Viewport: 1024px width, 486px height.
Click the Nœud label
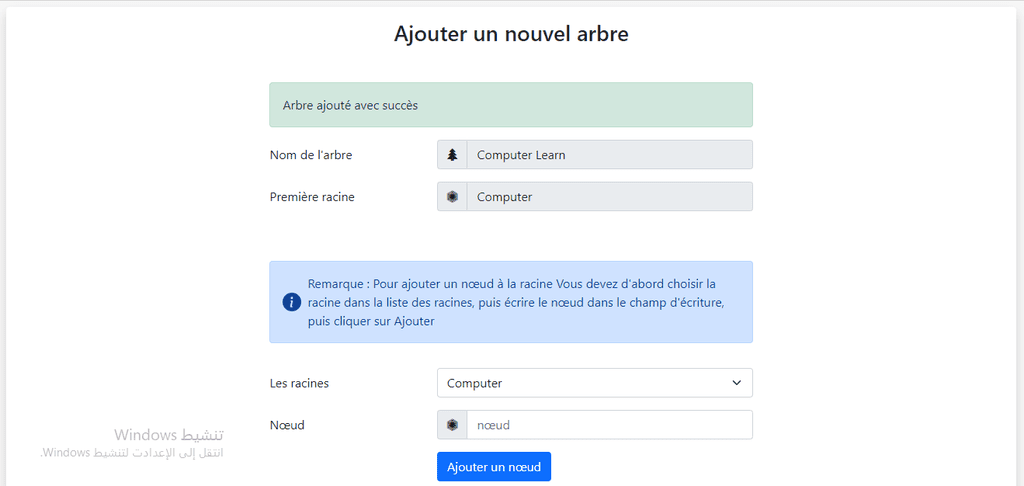tap(287, 425)
